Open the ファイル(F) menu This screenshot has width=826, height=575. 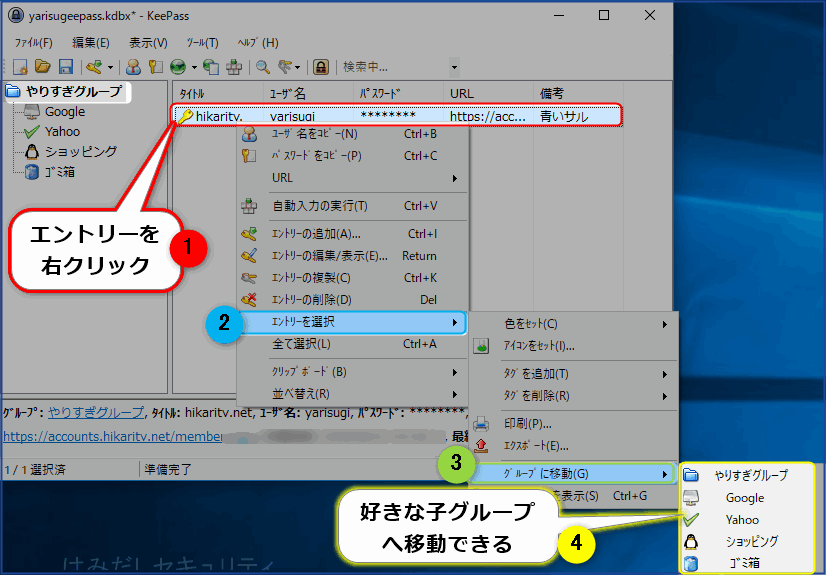coord(33,43)
